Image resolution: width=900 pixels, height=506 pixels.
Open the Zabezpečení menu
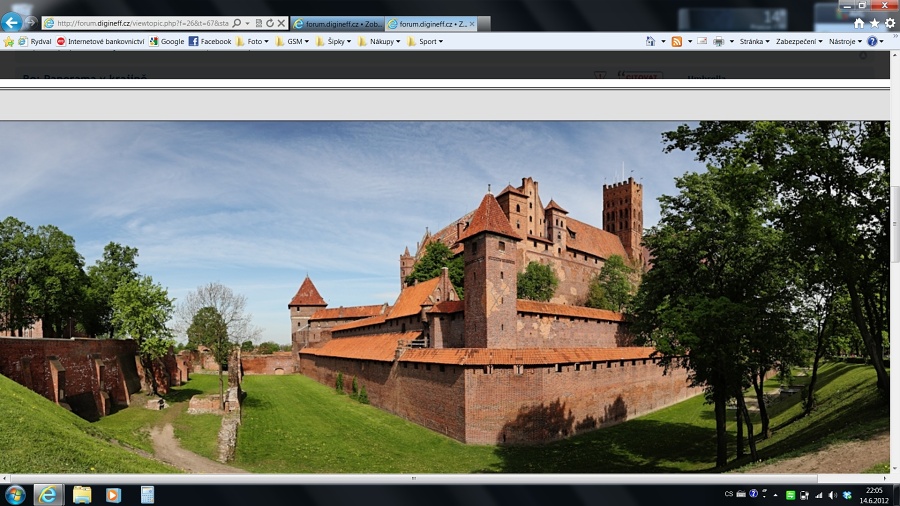tap(798, 42)
